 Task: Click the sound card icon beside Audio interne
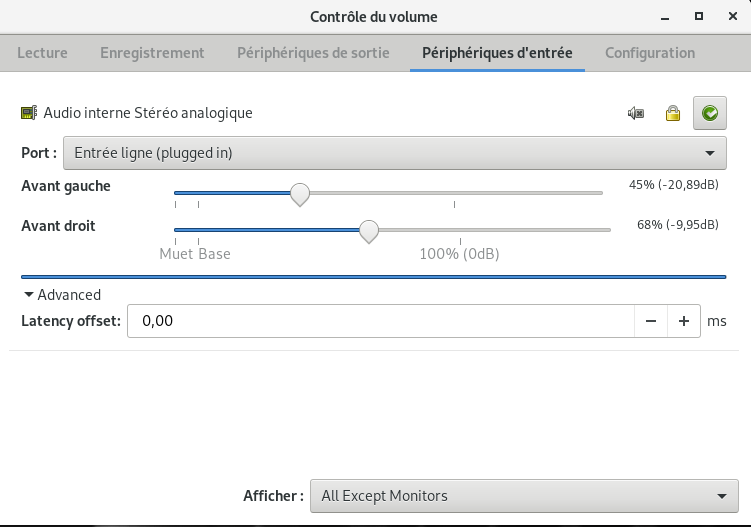pyautogui.click(x=29, y=113)
